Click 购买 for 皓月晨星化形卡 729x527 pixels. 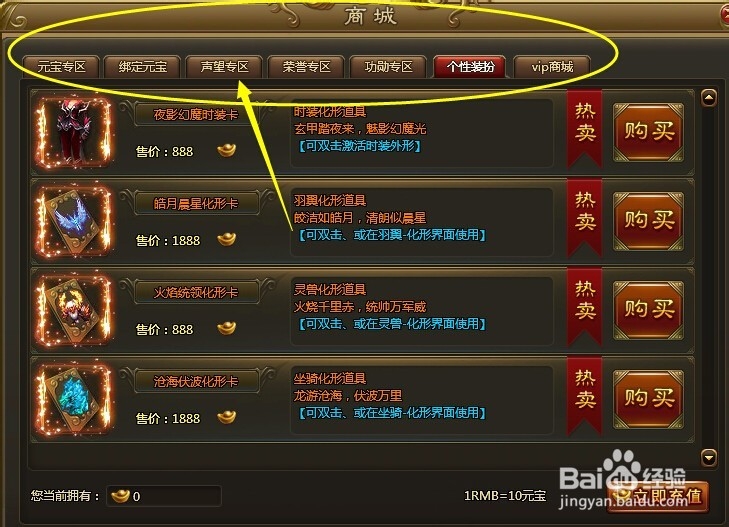pyautogui.click(x=649, y=221)
